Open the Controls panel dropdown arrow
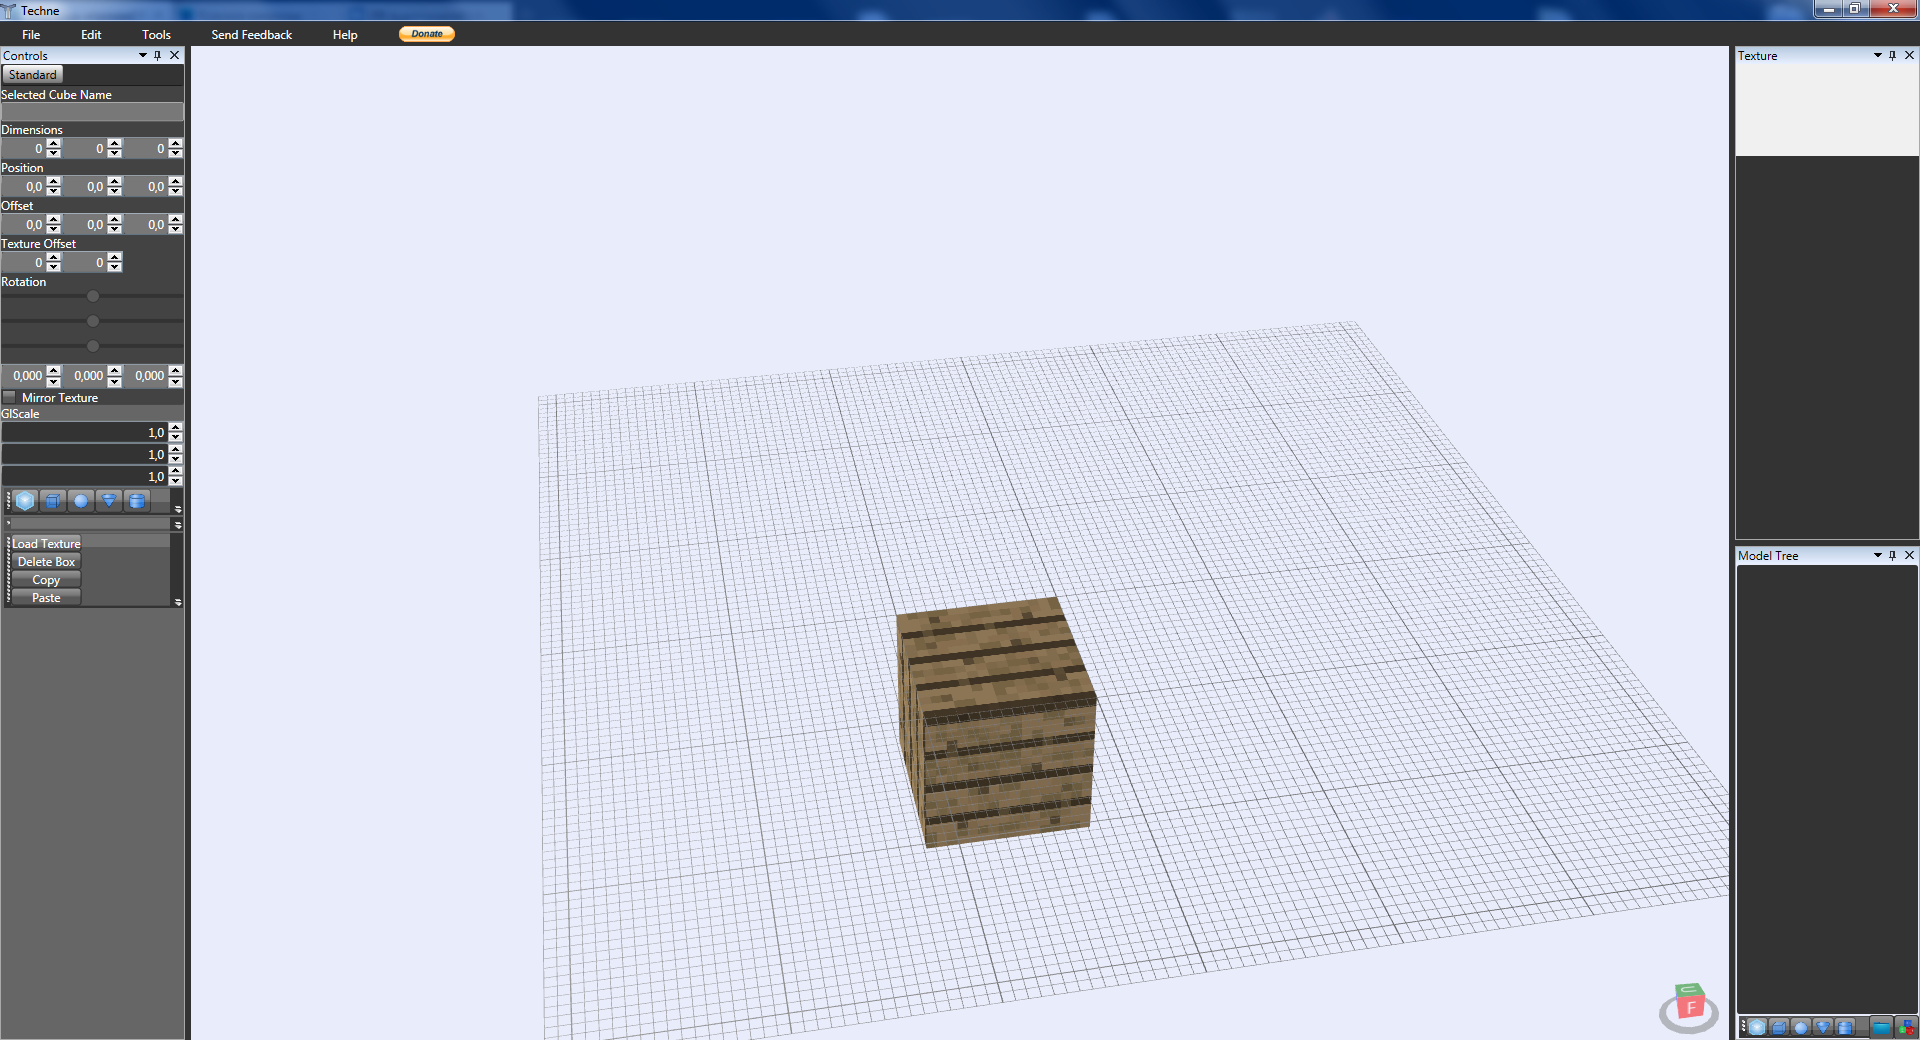 pos(143,56)
